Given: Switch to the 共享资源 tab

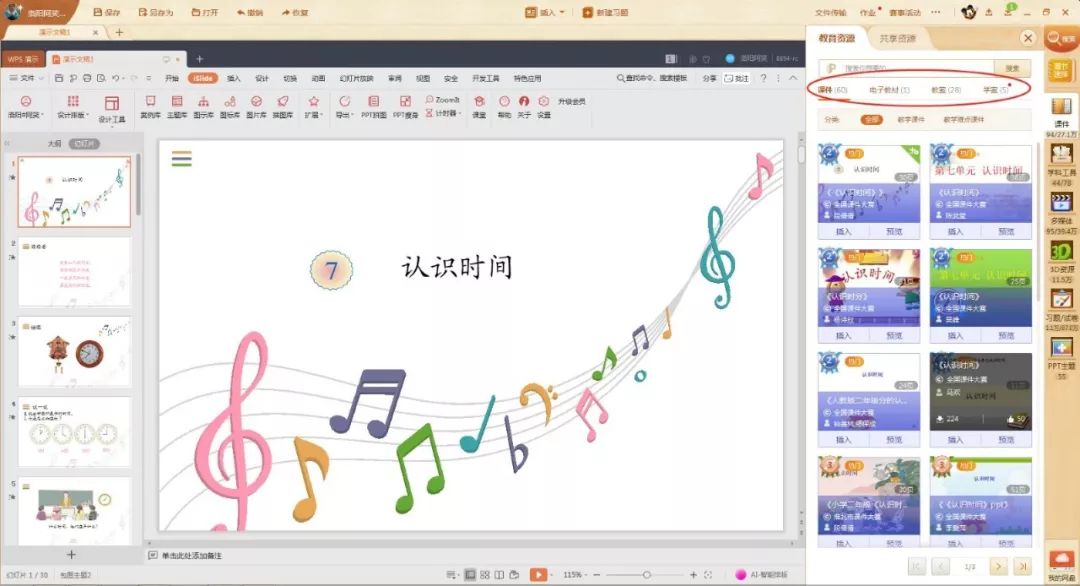Looking at the screenshot, I should [897, 38].
